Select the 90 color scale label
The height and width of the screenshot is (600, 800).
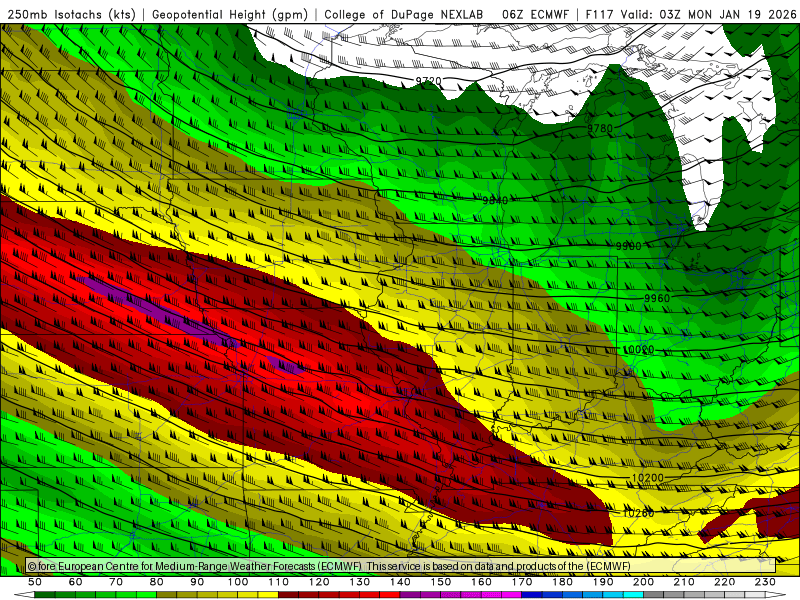point(197,582)
